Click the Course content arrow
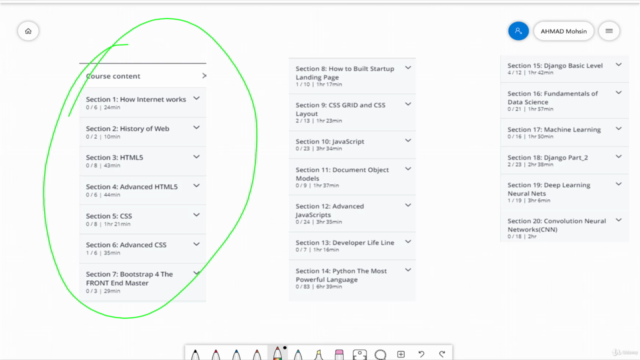Image resolution: width=640 pixels, height=360 pixels. pyautogui.click(x=204, y=76)
